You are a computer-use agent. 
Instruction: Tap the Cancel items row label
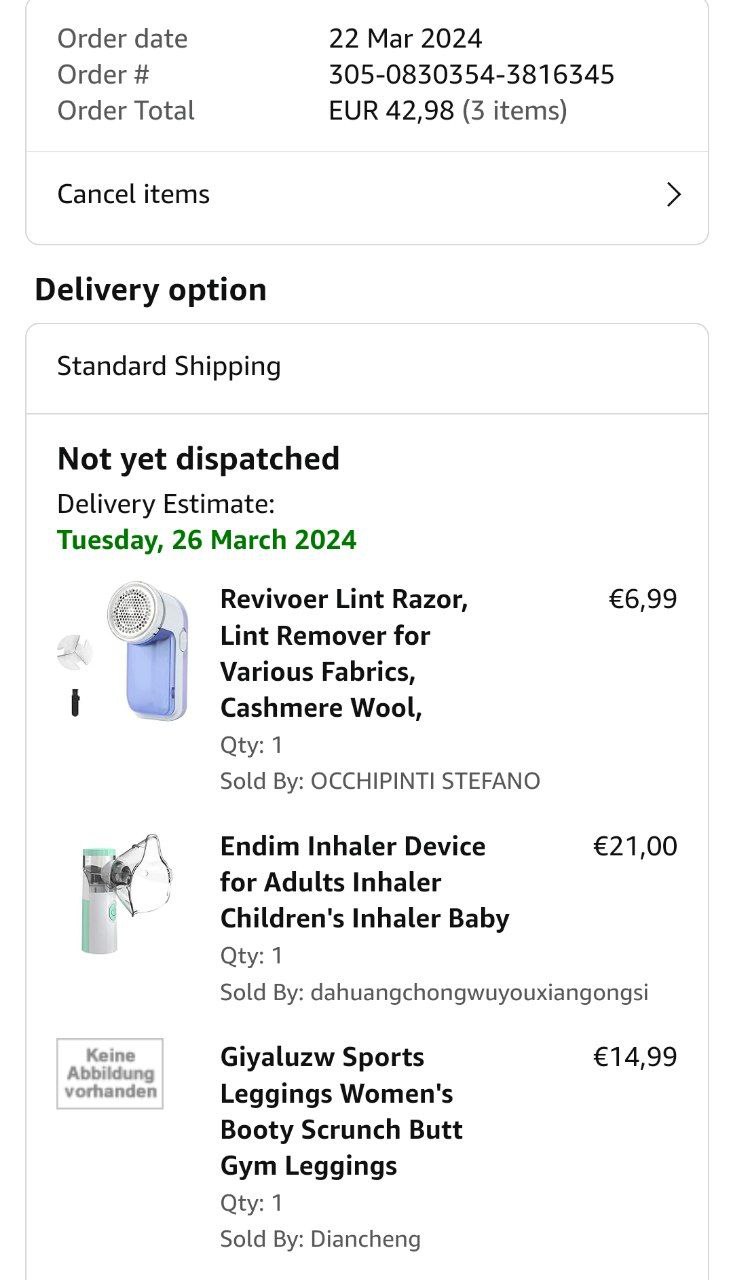point(134,194)
